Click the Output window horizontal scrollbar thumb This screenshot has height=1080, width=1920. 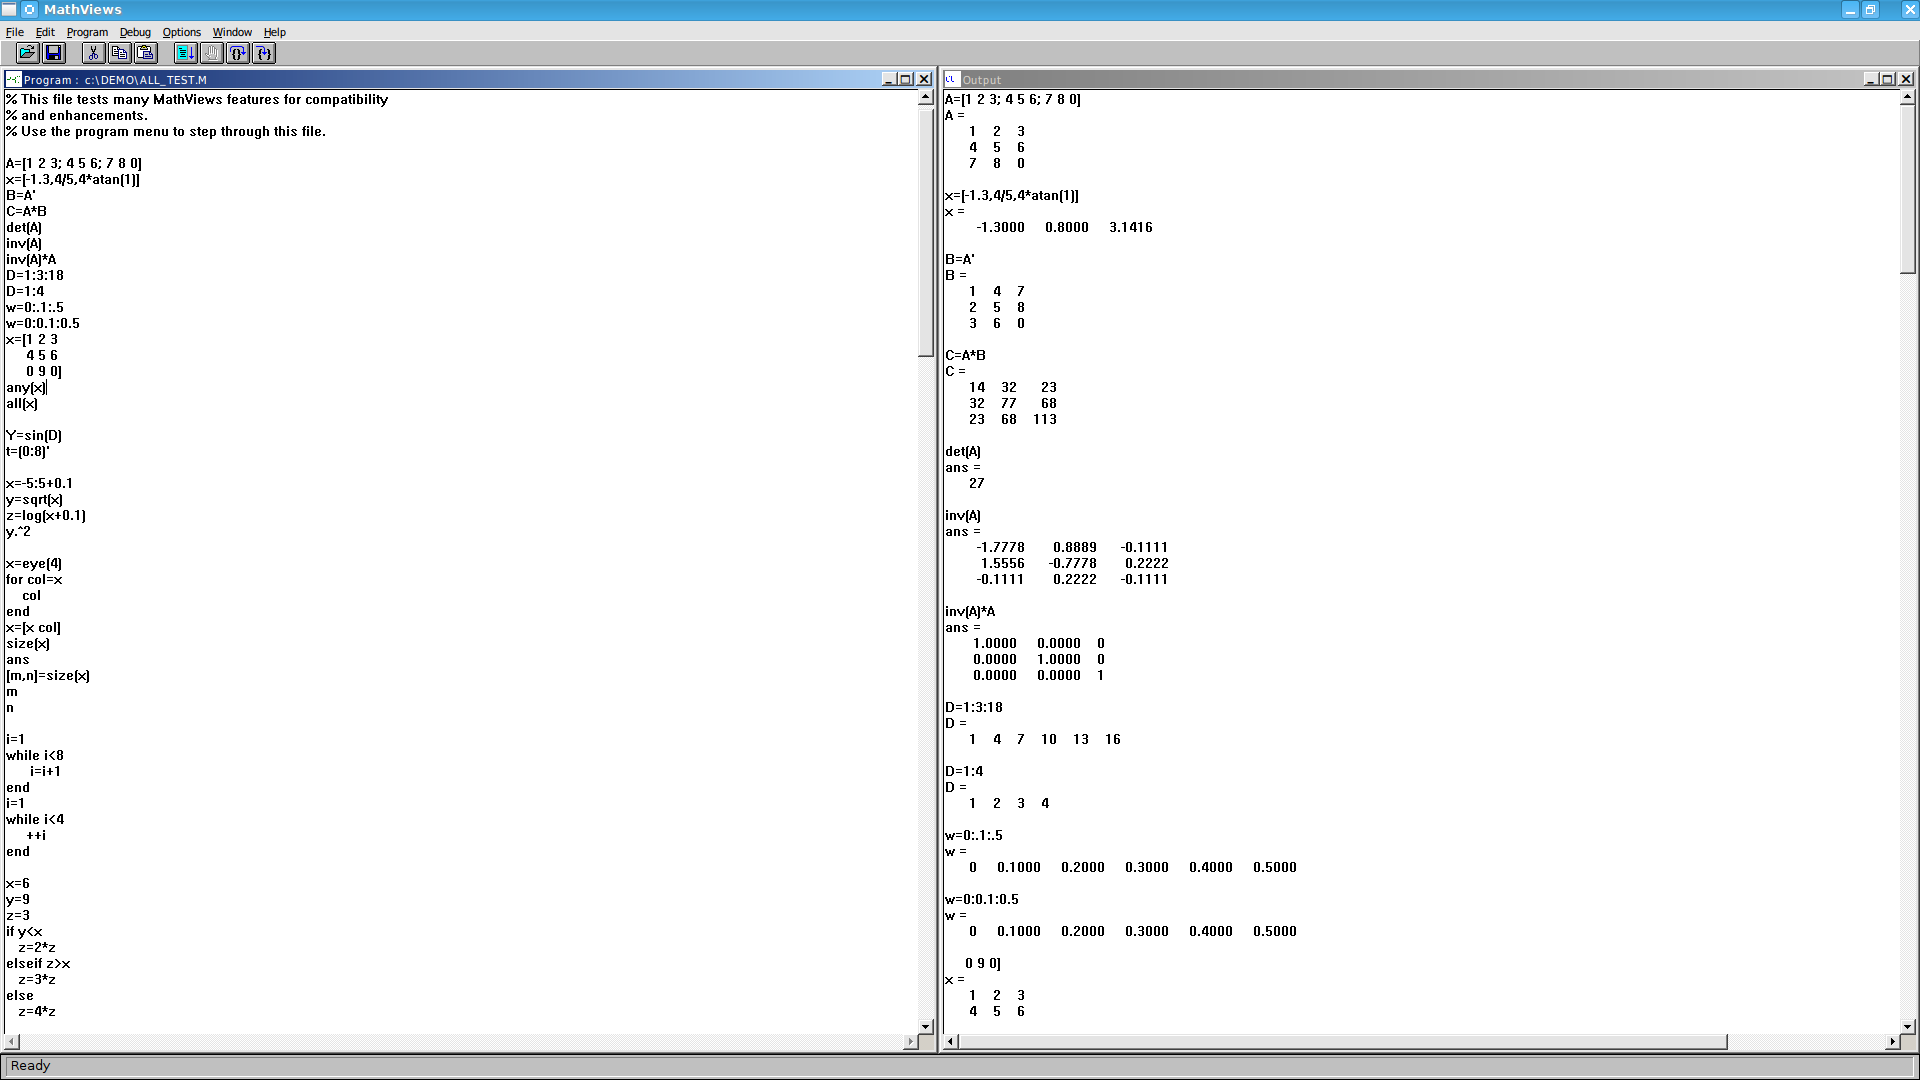1343,1042
